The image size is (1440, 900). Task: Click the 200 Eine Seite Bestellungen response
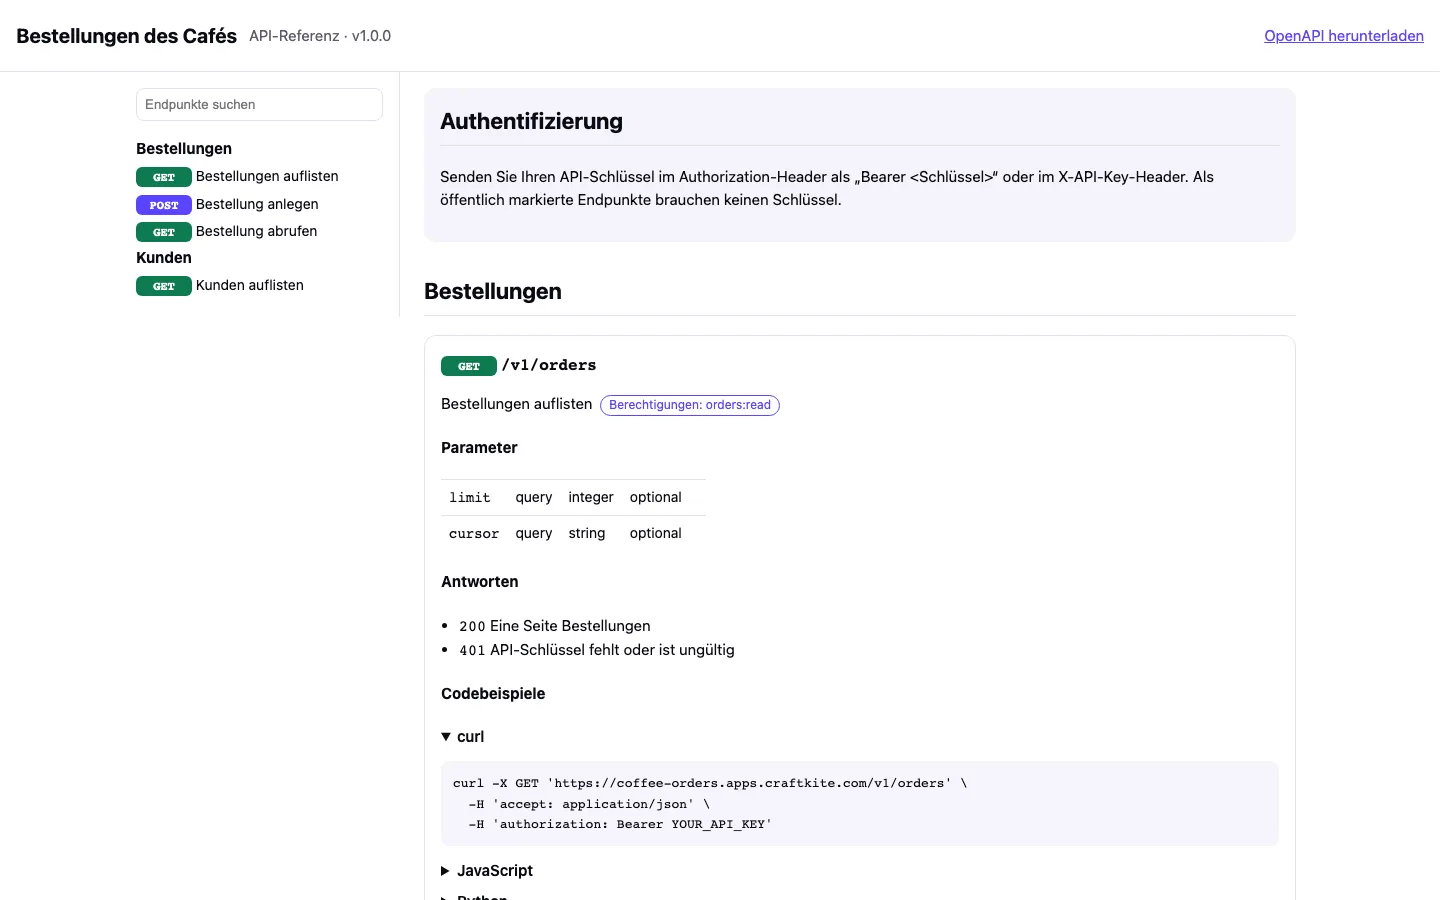(555, 626)
